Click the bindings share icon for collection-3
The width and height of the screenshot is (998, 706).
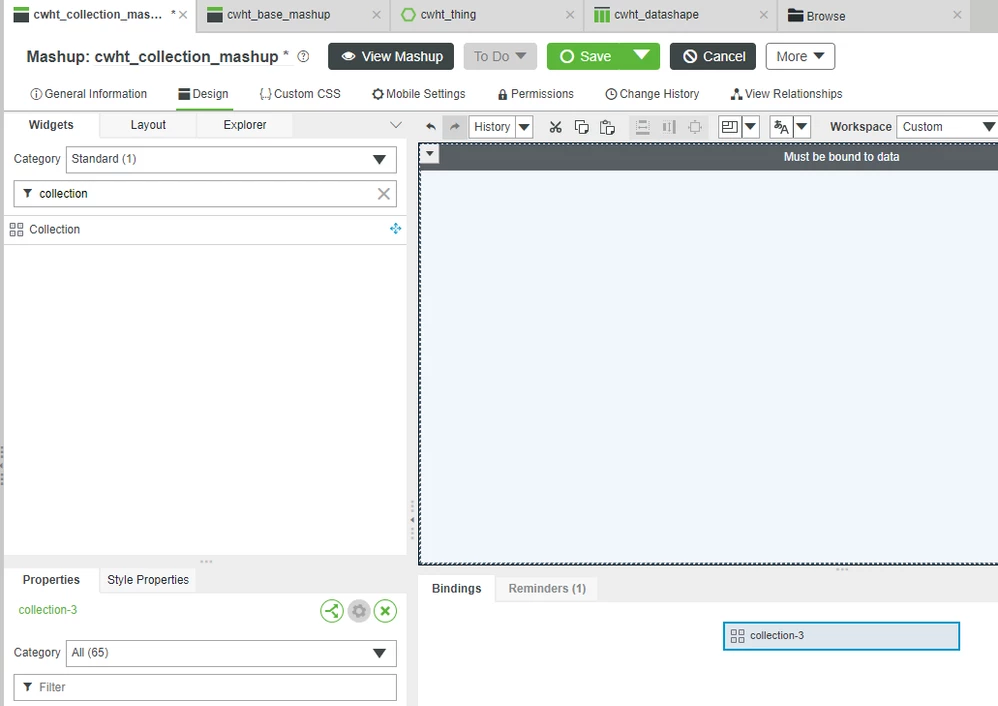pos(332,611)
